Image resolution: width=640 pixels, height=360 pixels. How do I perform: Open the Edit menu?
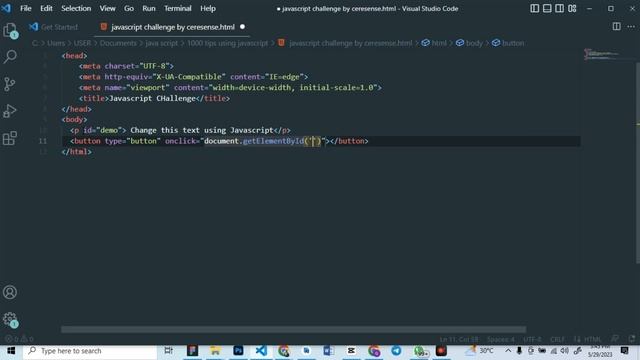click(46, 8)
